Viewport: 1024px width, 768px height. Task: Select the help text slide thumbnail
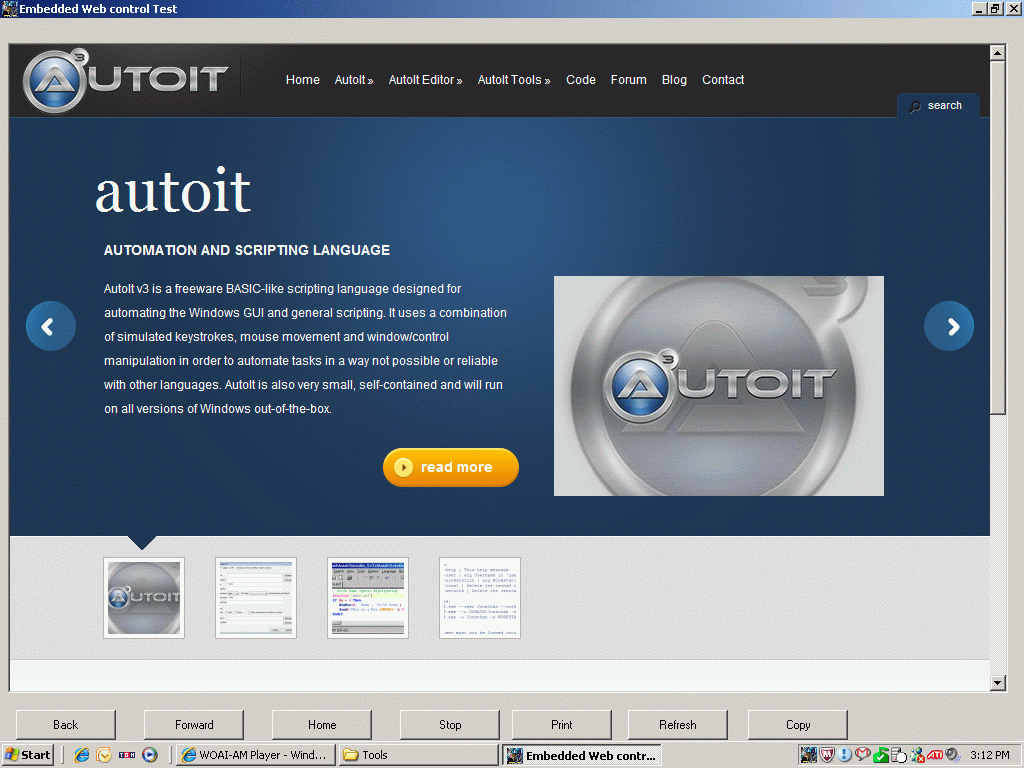(480, 598)
